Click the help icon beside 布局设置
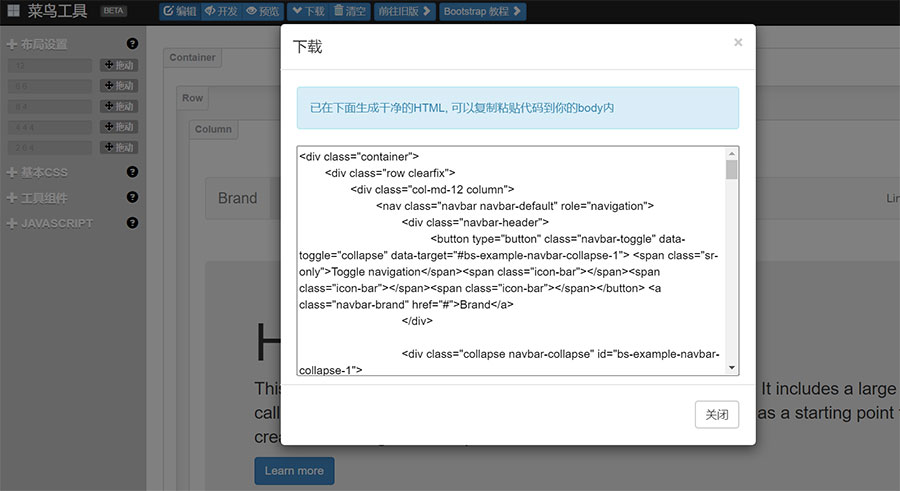The width and height of the screenshot is (900, 491). coord(132,44)
